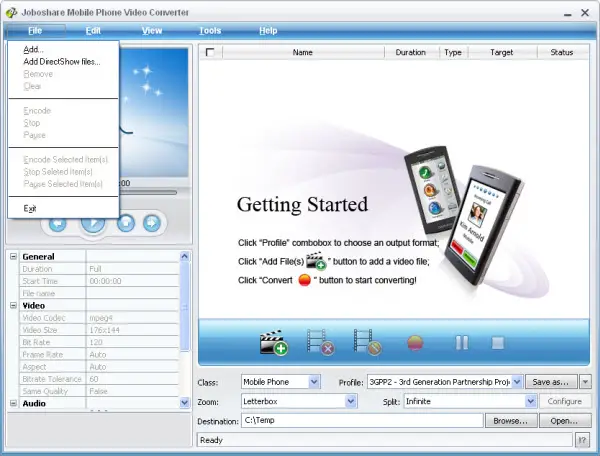
Task: Click the Remove file filmstrip icon
Action: tap(320, 342)
